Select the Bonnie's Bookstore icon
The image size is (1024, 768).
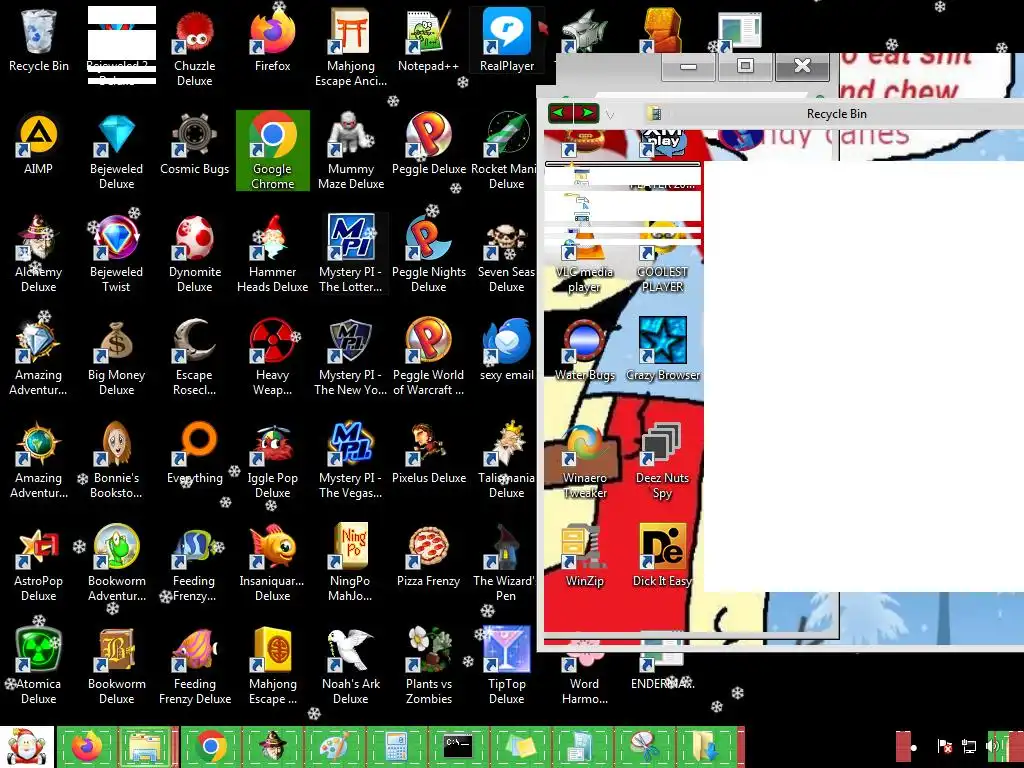[x=116, y=460]
